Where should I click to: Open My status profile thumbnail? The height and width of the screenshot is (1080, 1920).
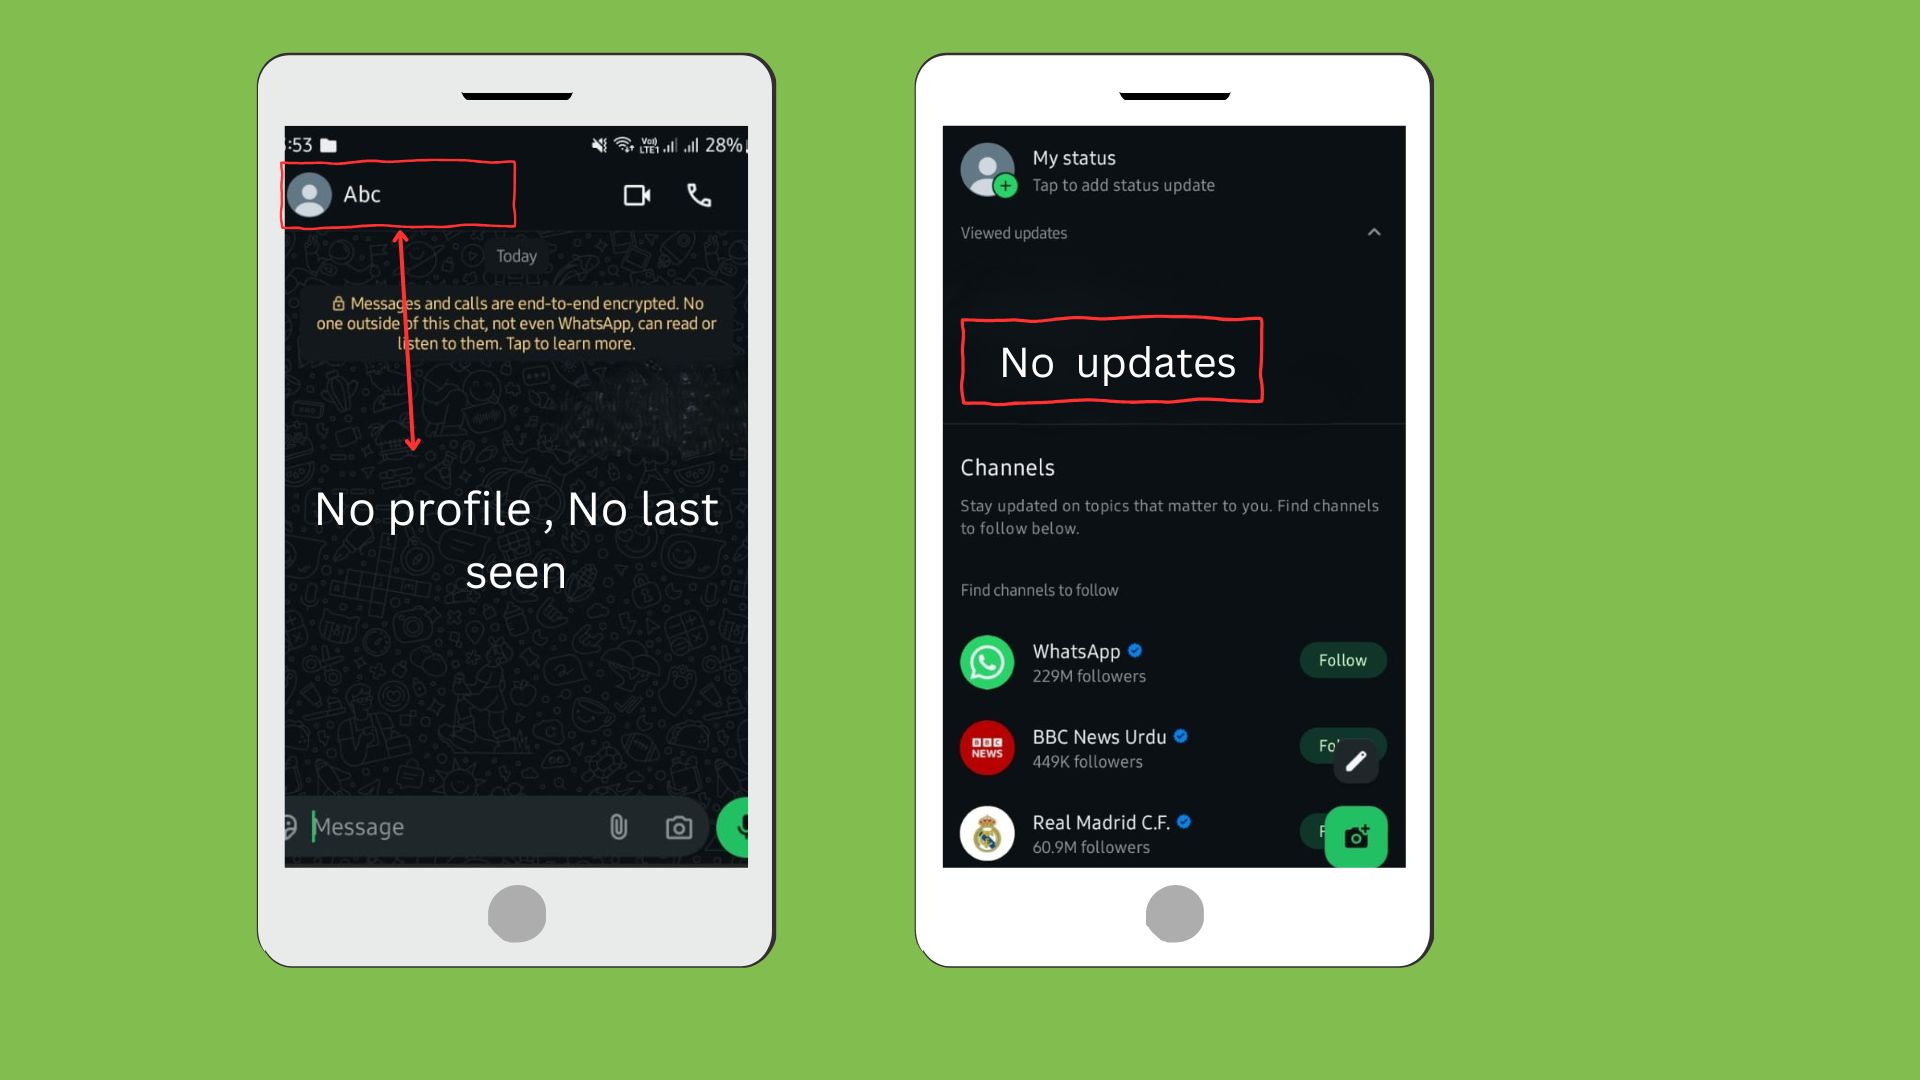[x=989, y=171]
